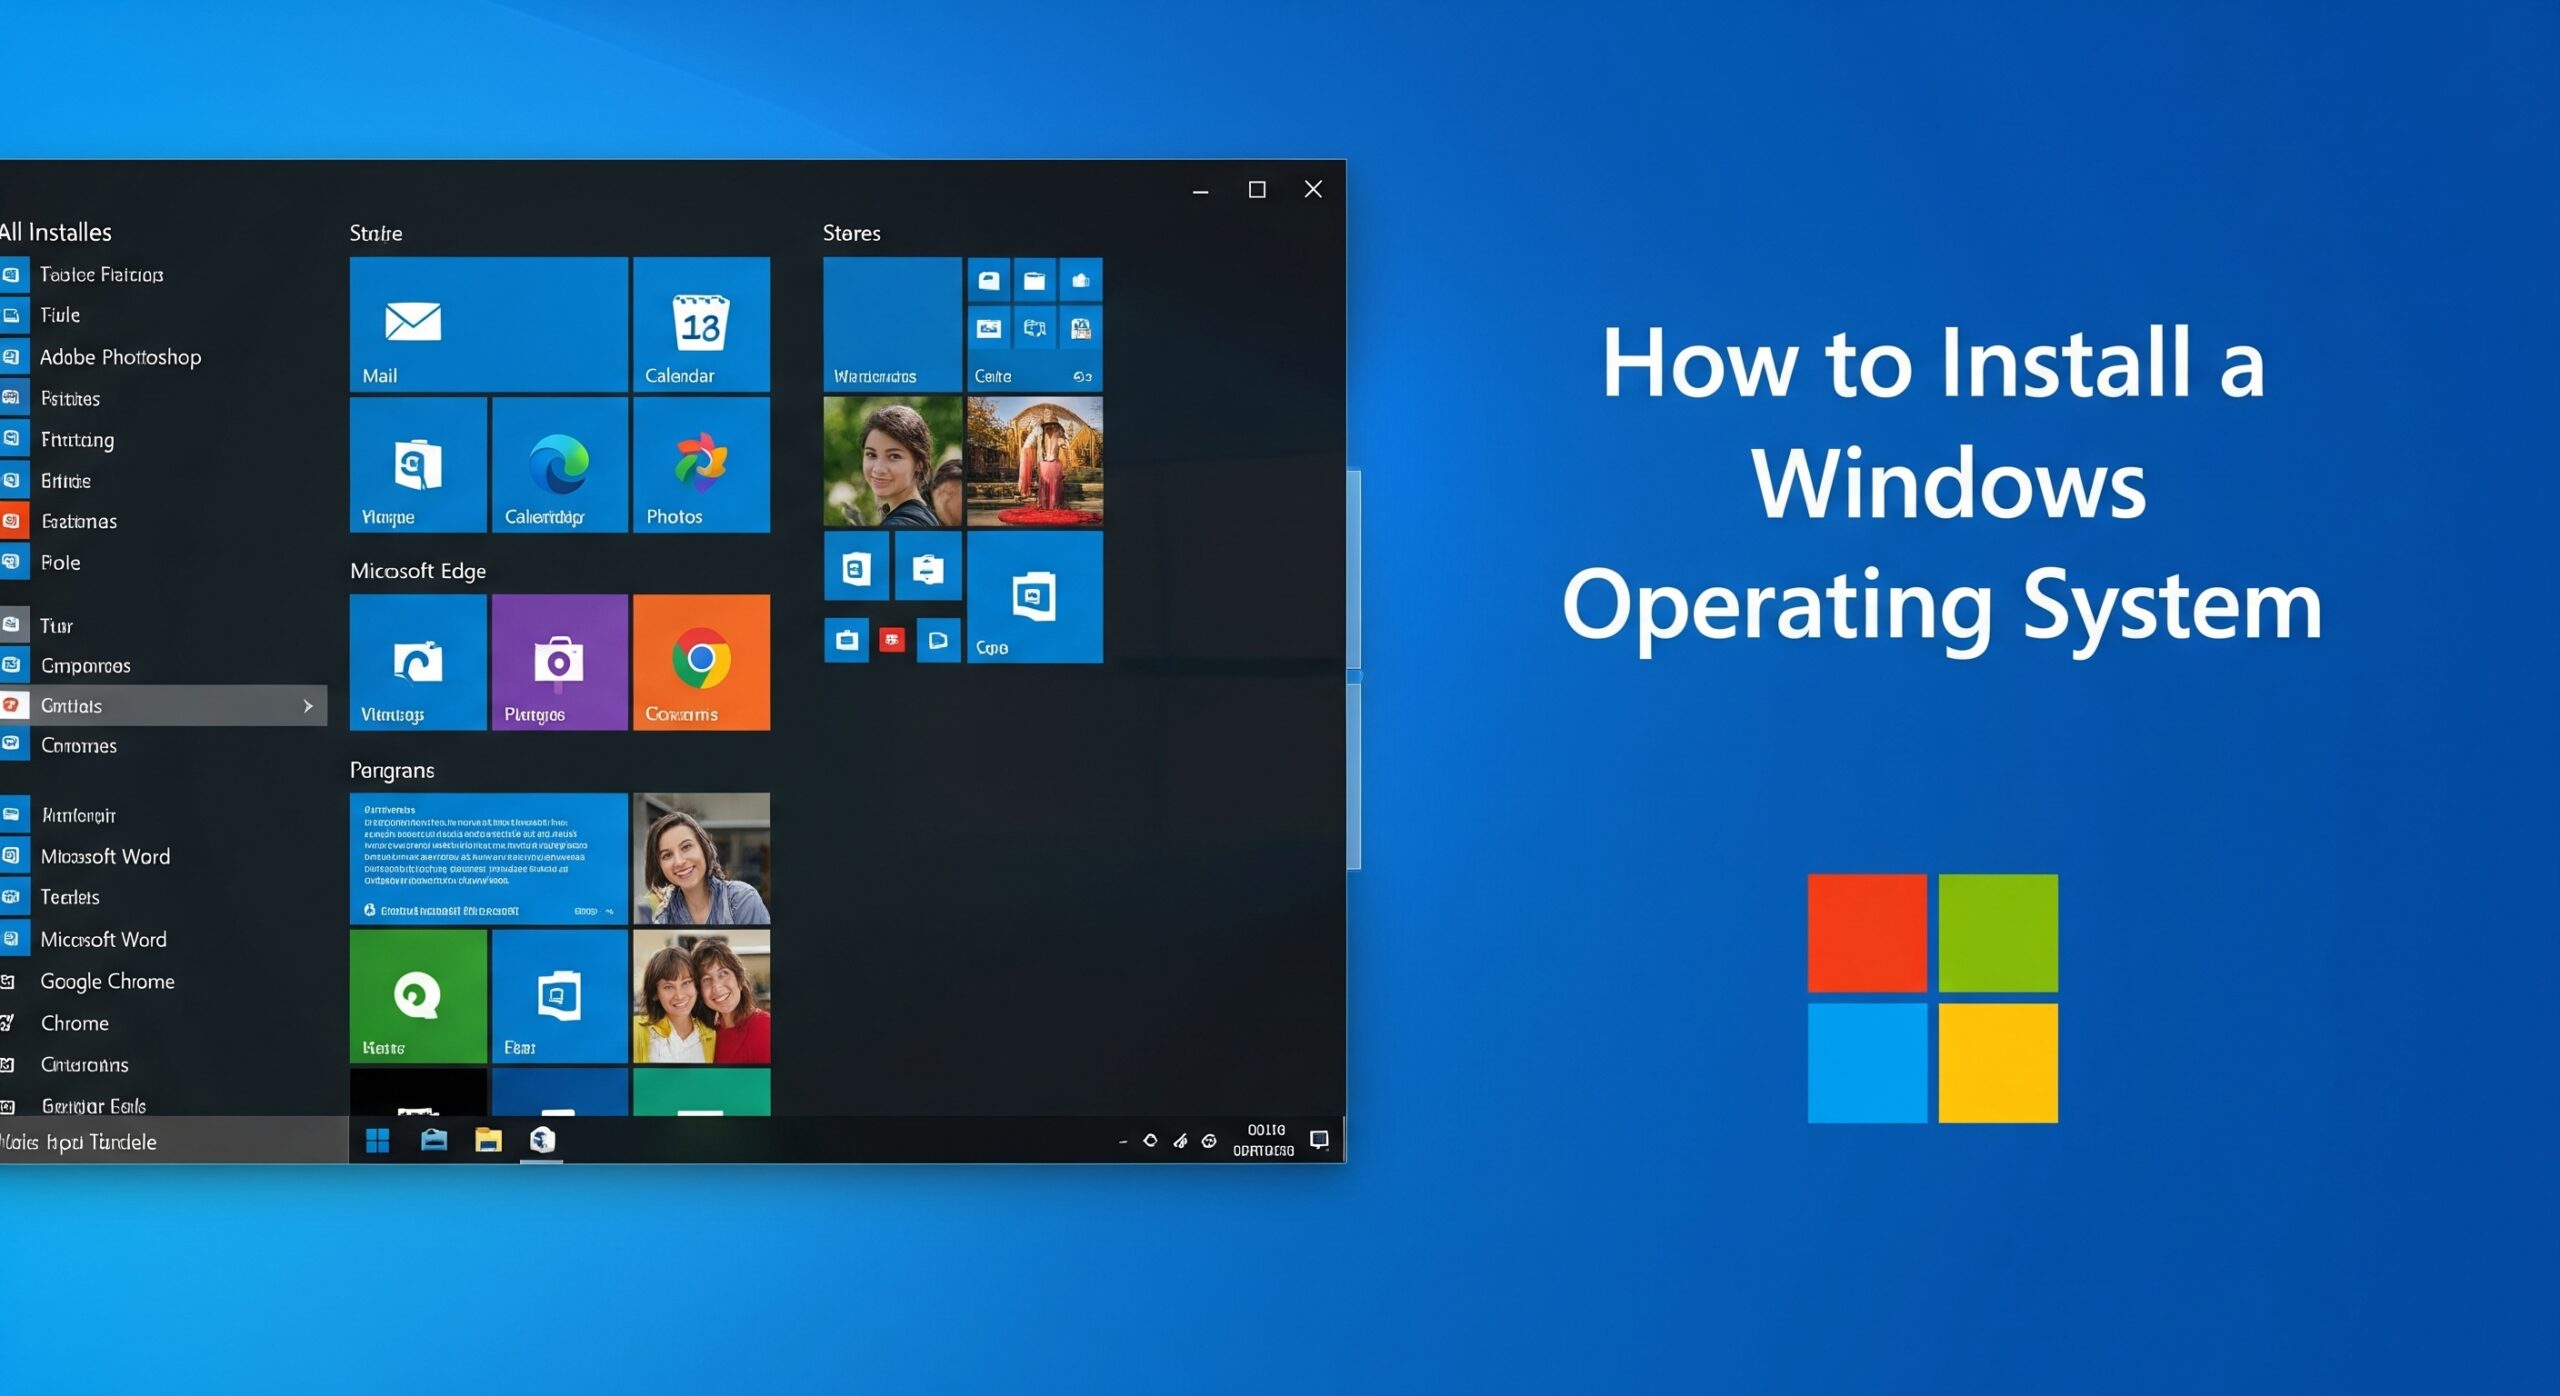Open the Mail tile
The image size is (2560, 1396).
488,324
